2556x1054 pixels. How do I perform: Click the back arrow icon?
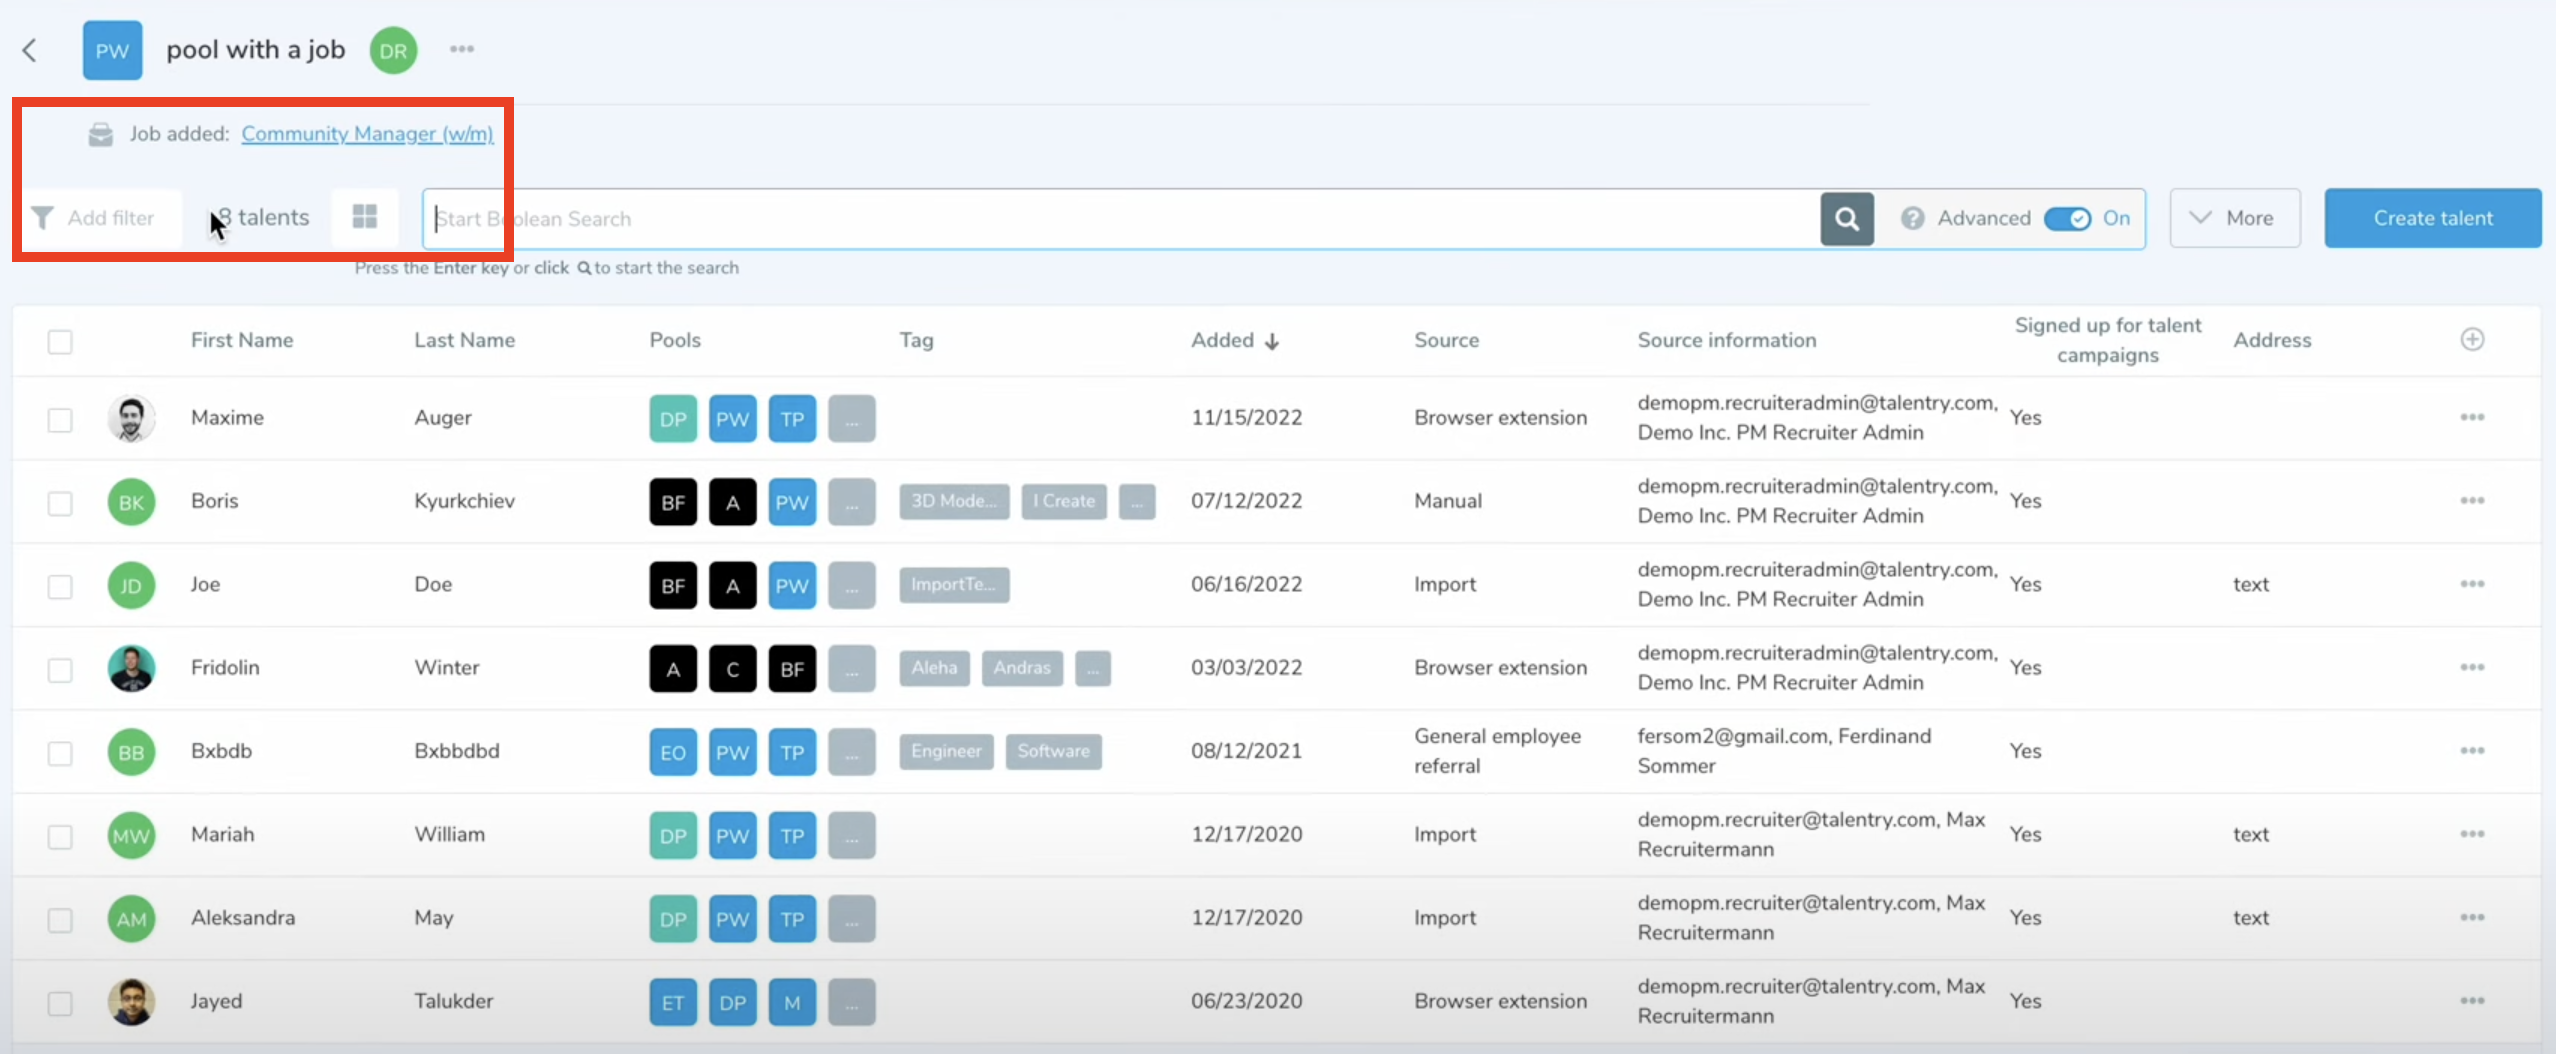point(30,50)
